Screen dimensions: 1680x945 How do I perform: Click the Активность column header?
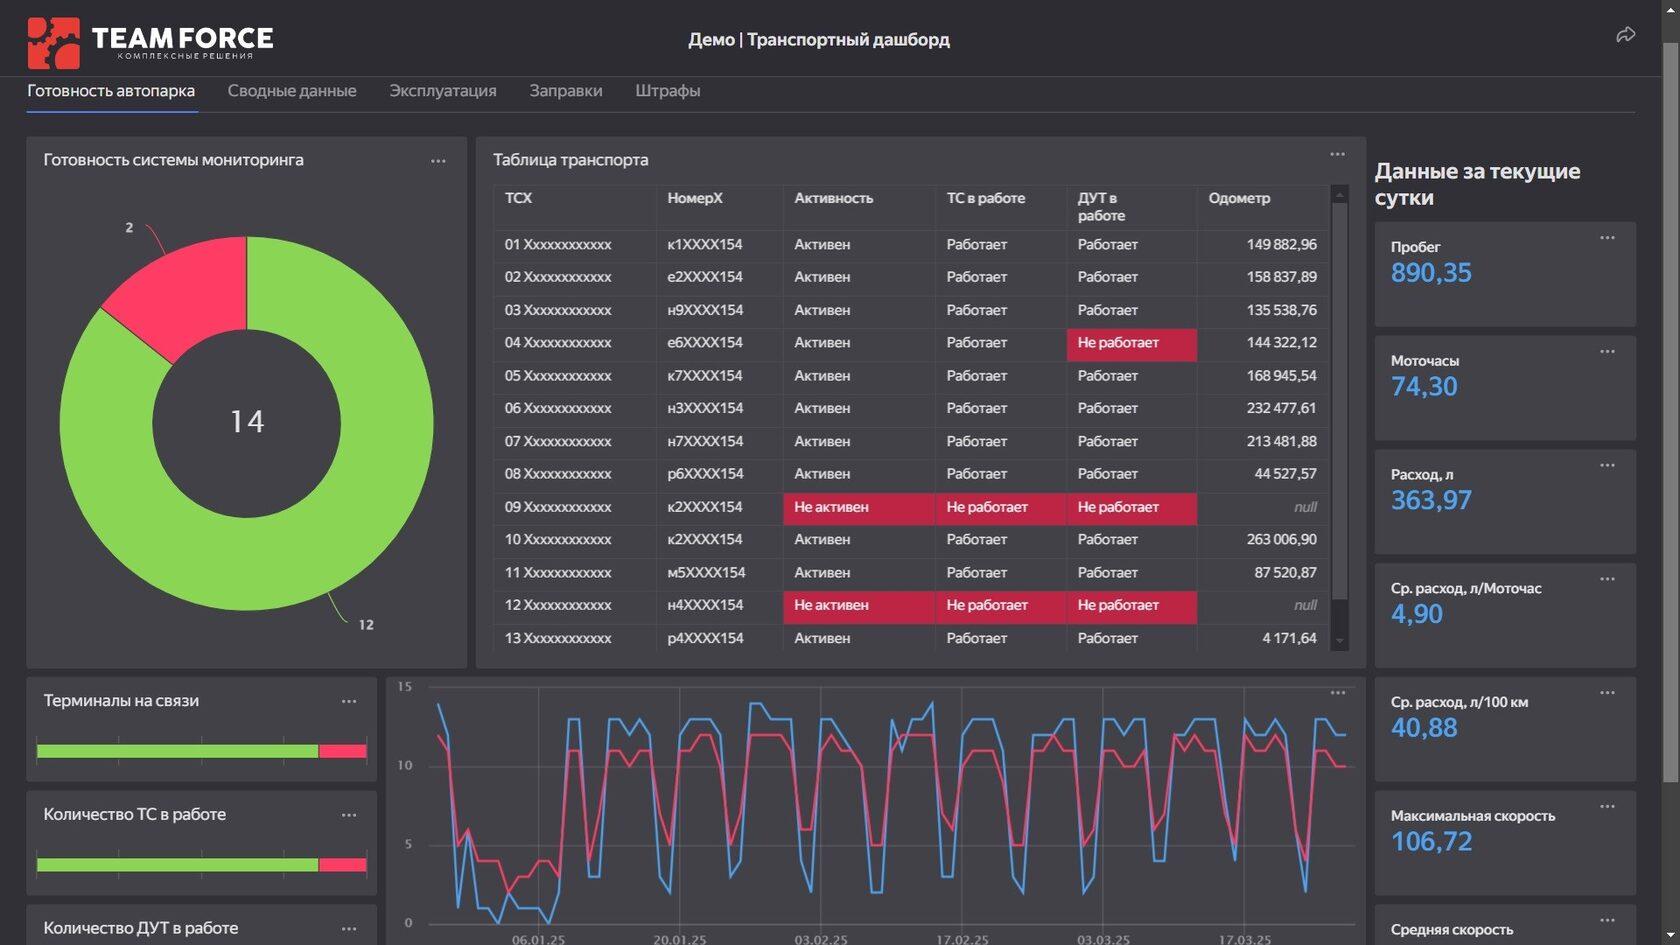tap(833, 199)
